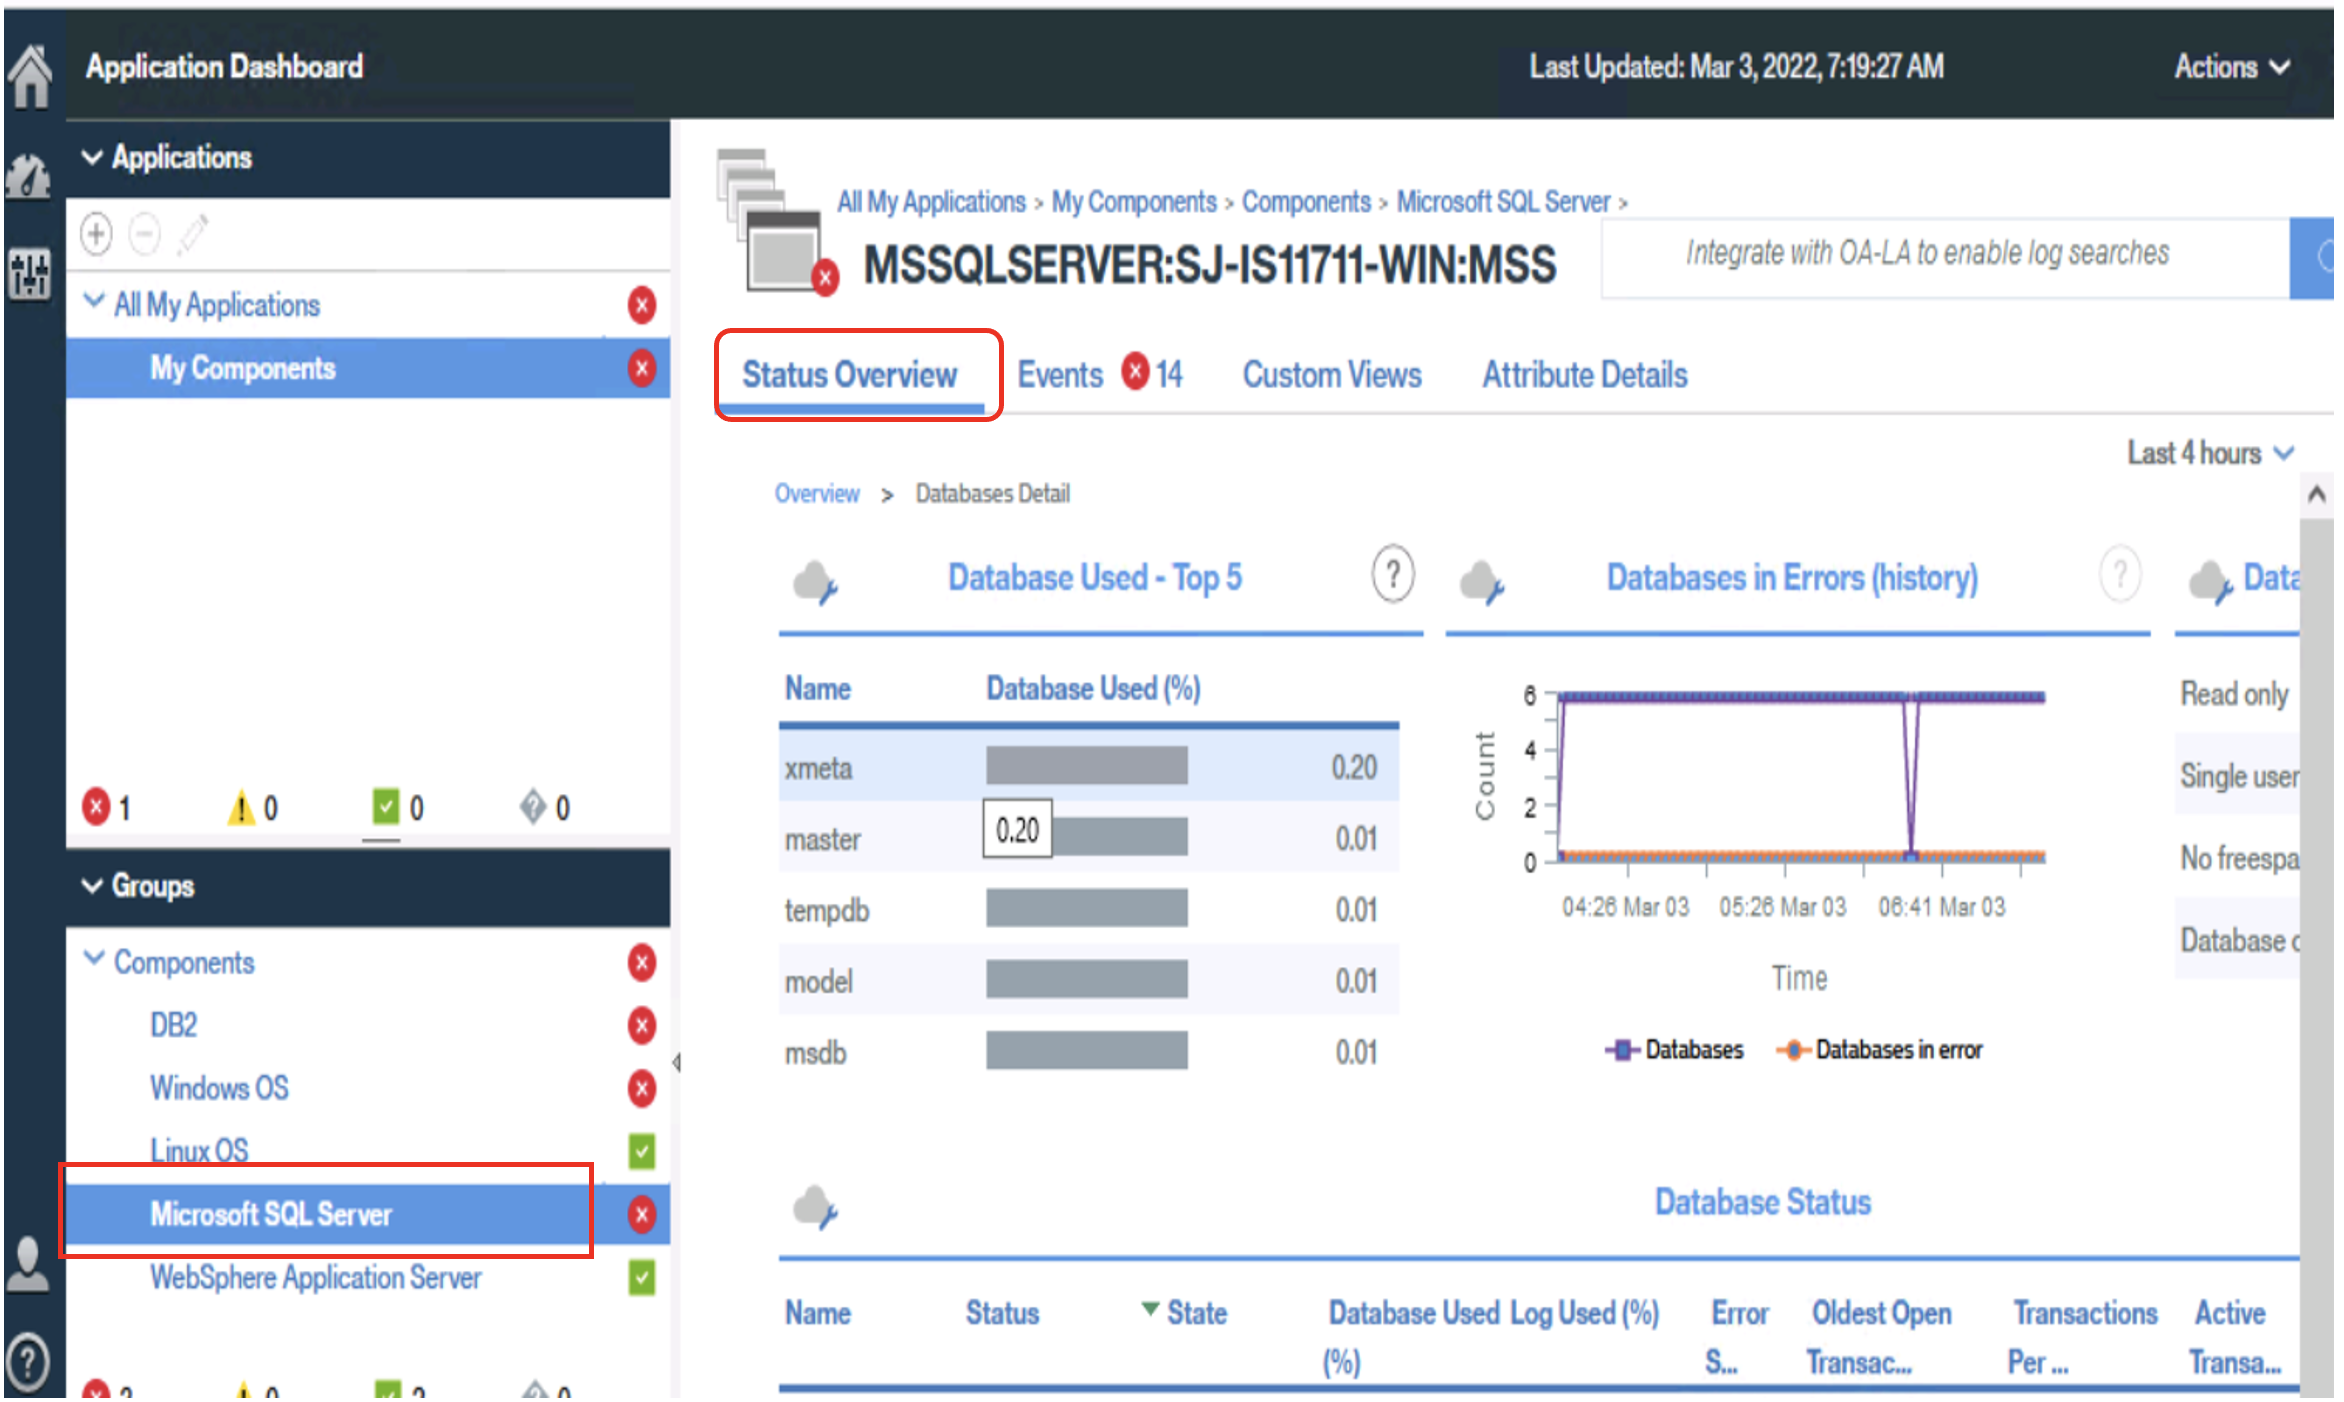
Task: Select Windows OS in Components group
Action: point(219,1088)
